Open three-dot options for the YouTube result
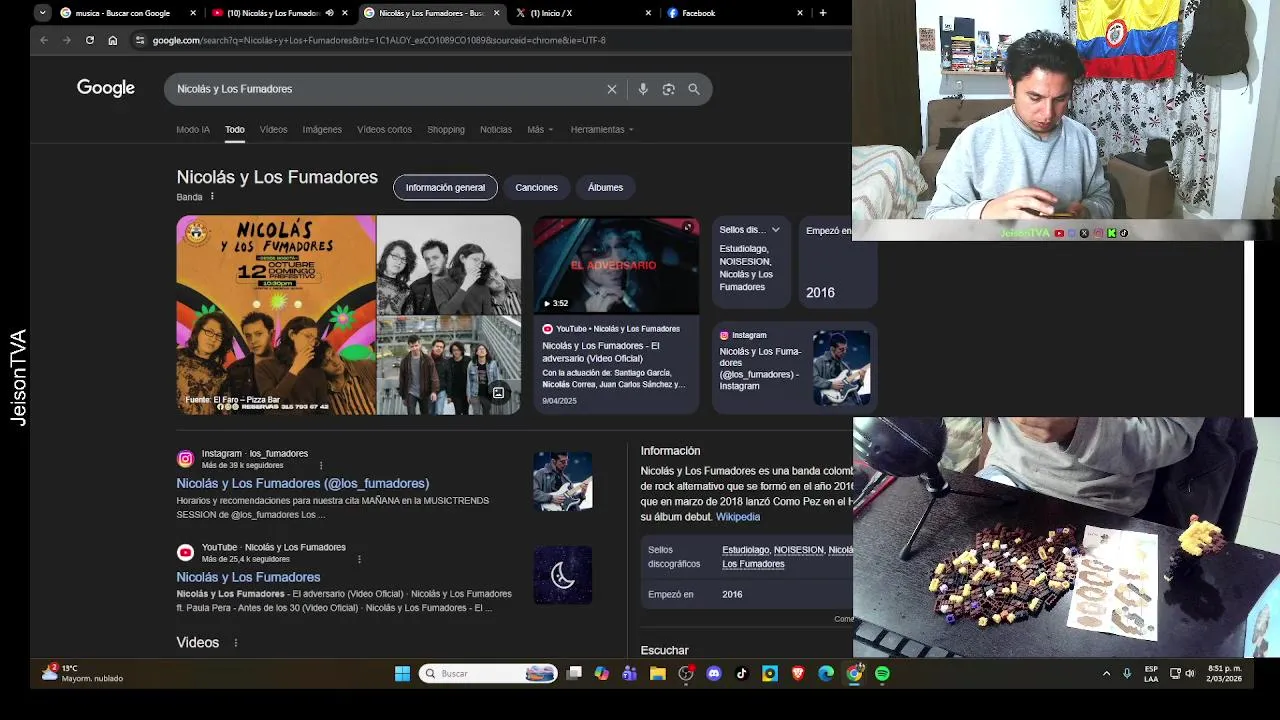This screenshot has width=1280, height=720. click(359, 559)
